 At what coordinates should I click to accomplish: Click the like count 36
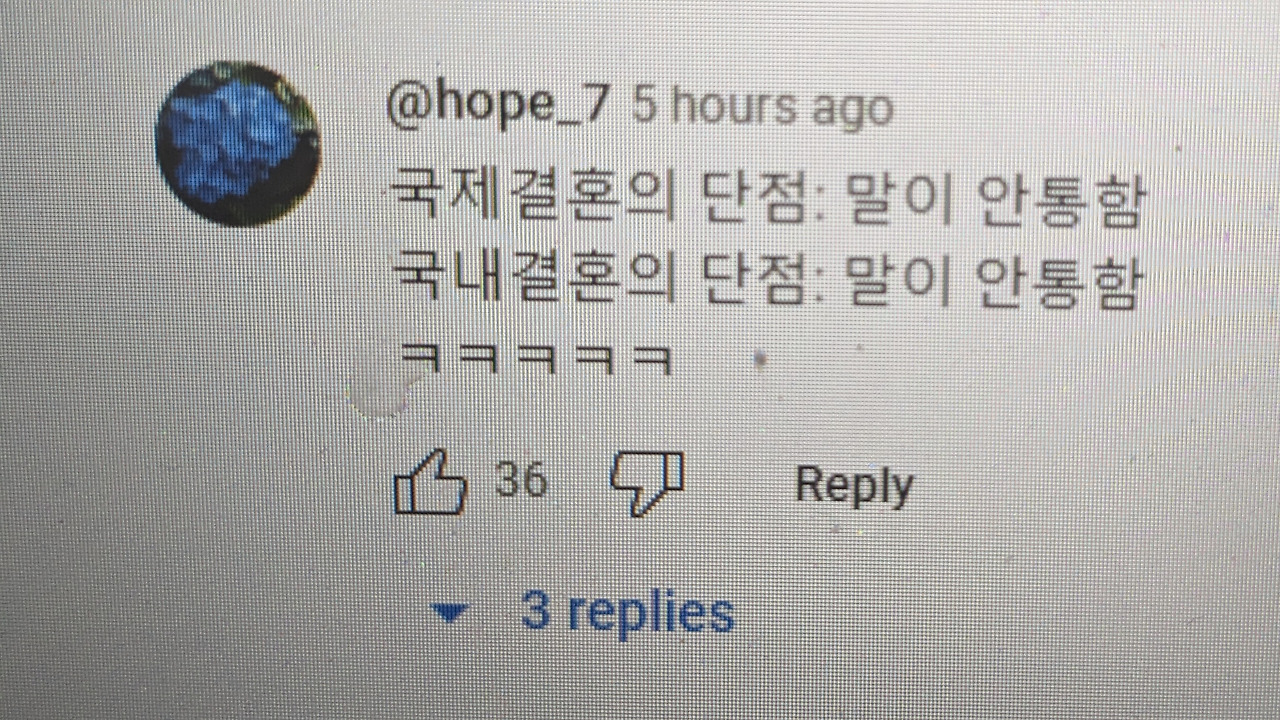tap(521, 481)
